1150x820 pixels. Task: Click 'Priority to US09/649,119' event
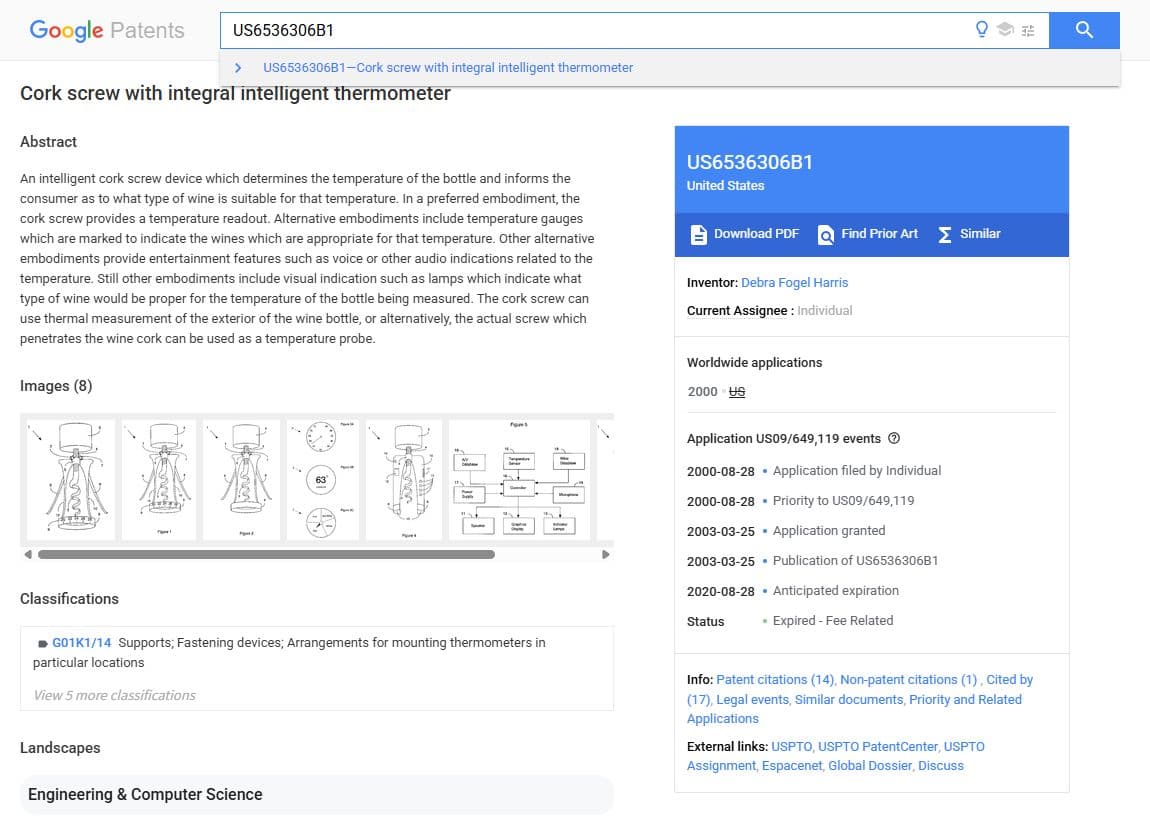click(x=843, y=500)
